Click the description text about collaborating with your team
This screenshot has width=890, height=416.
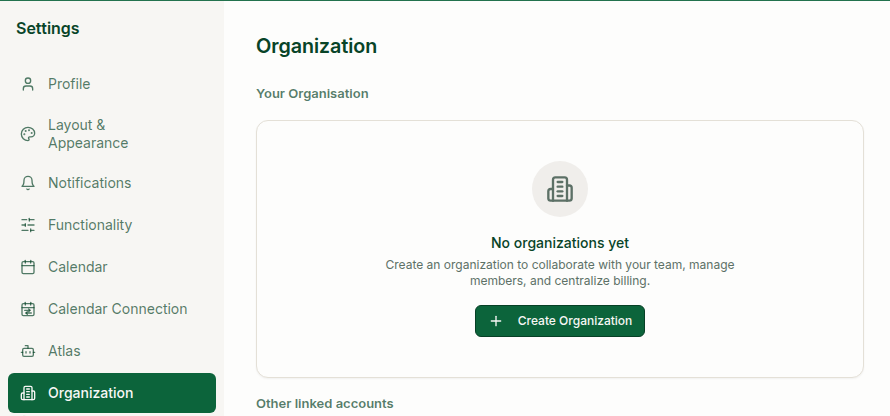560,272
